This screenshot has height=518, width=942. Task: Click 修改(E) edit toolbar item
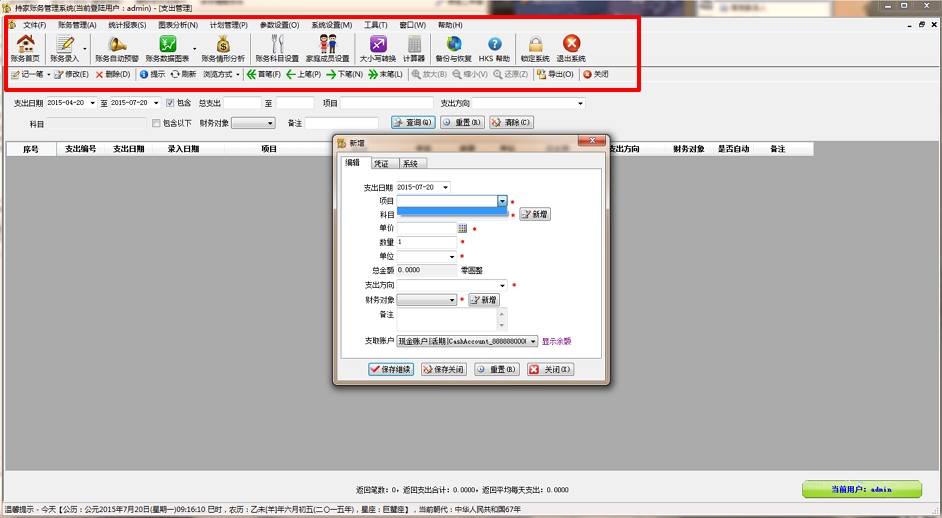[71, 75]
